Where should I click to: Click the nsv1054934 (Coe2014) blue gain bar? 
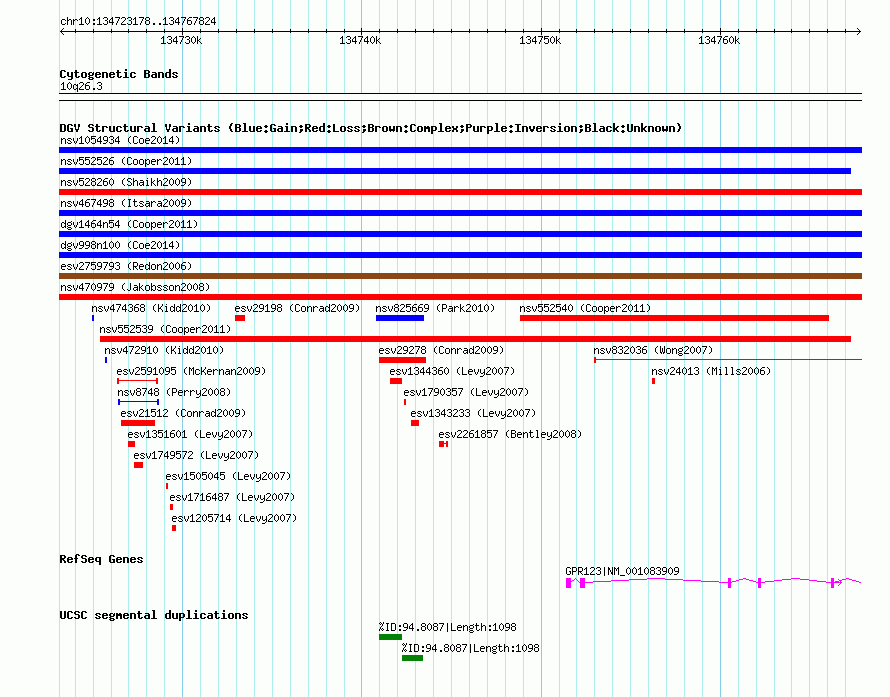pyautogui.click(x=460, y=150)
